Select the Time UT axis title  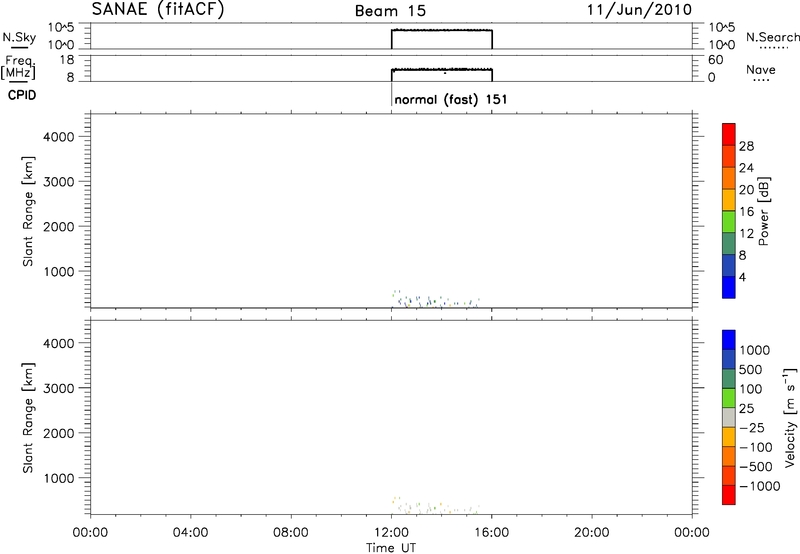pyautogui.click(x=391, y=548)
